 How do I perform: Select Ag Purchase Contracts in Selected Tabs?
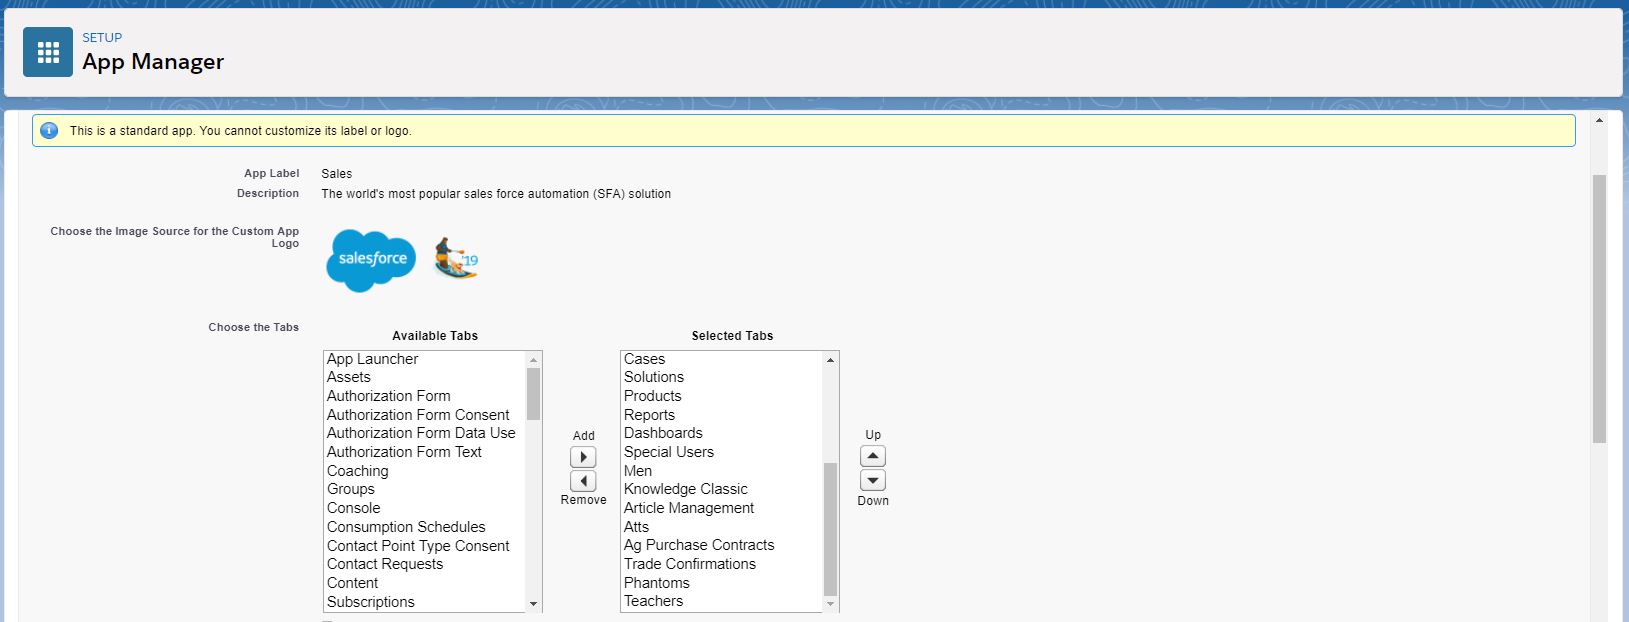[721, 545]
